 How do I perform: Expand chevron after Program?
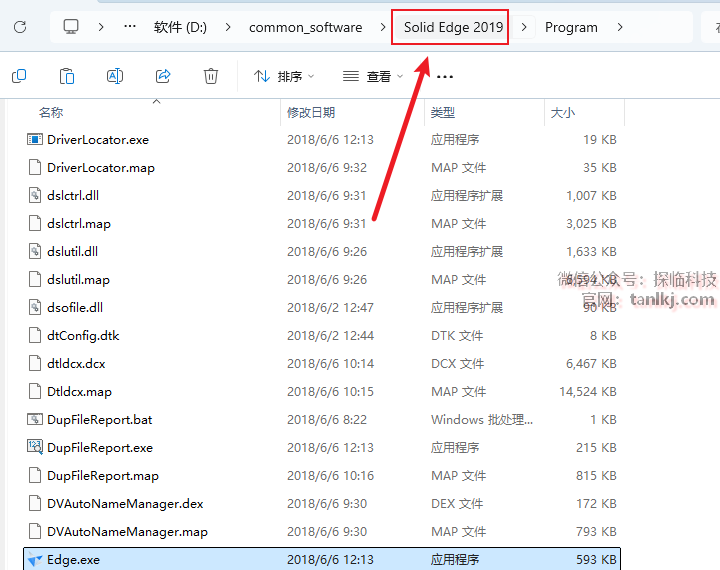pyautogui.click(x=620, y=27)
